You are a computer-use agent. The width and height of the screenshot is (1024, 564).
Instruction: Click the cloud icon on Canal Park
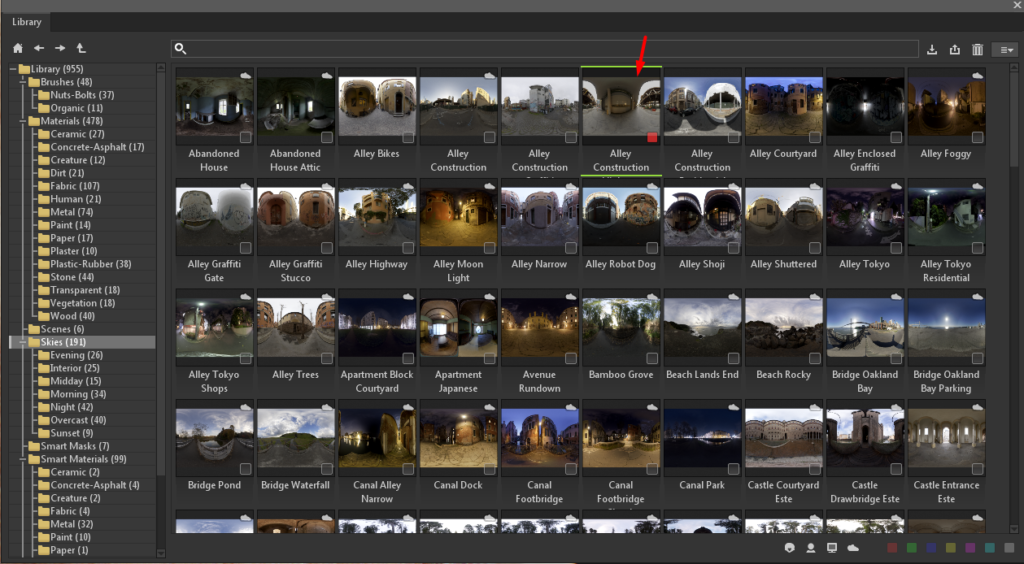[733, 407]
